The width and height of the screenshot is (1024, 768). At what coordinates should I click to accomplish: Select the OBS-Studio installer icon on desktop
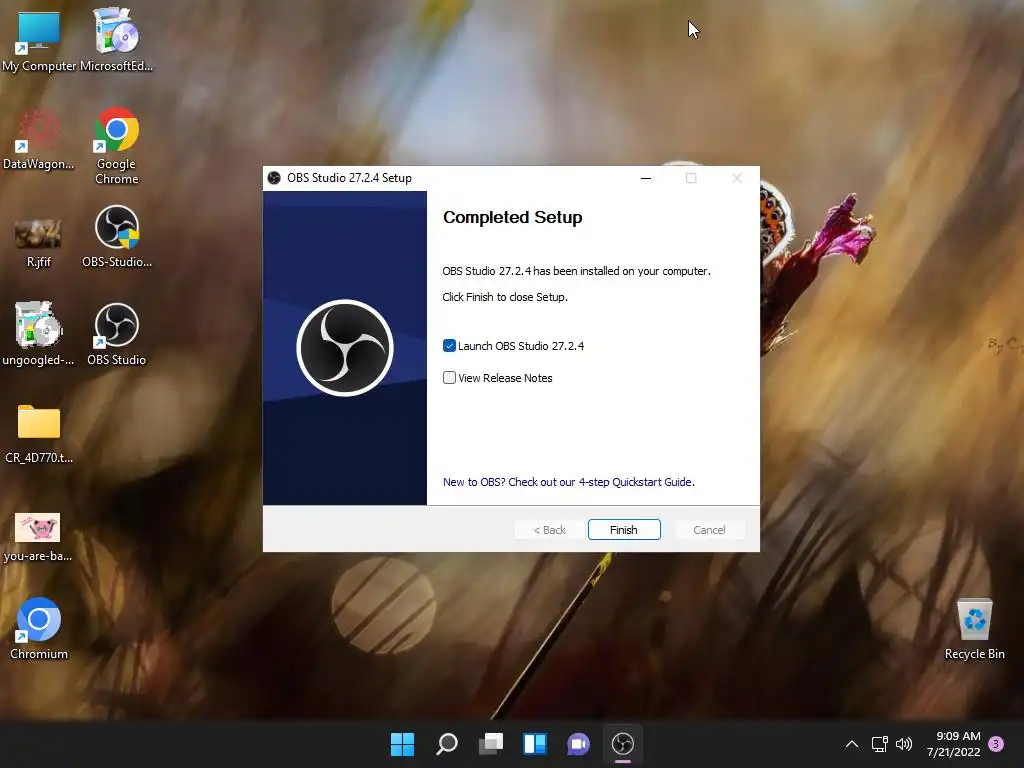(x=117, y=236)
